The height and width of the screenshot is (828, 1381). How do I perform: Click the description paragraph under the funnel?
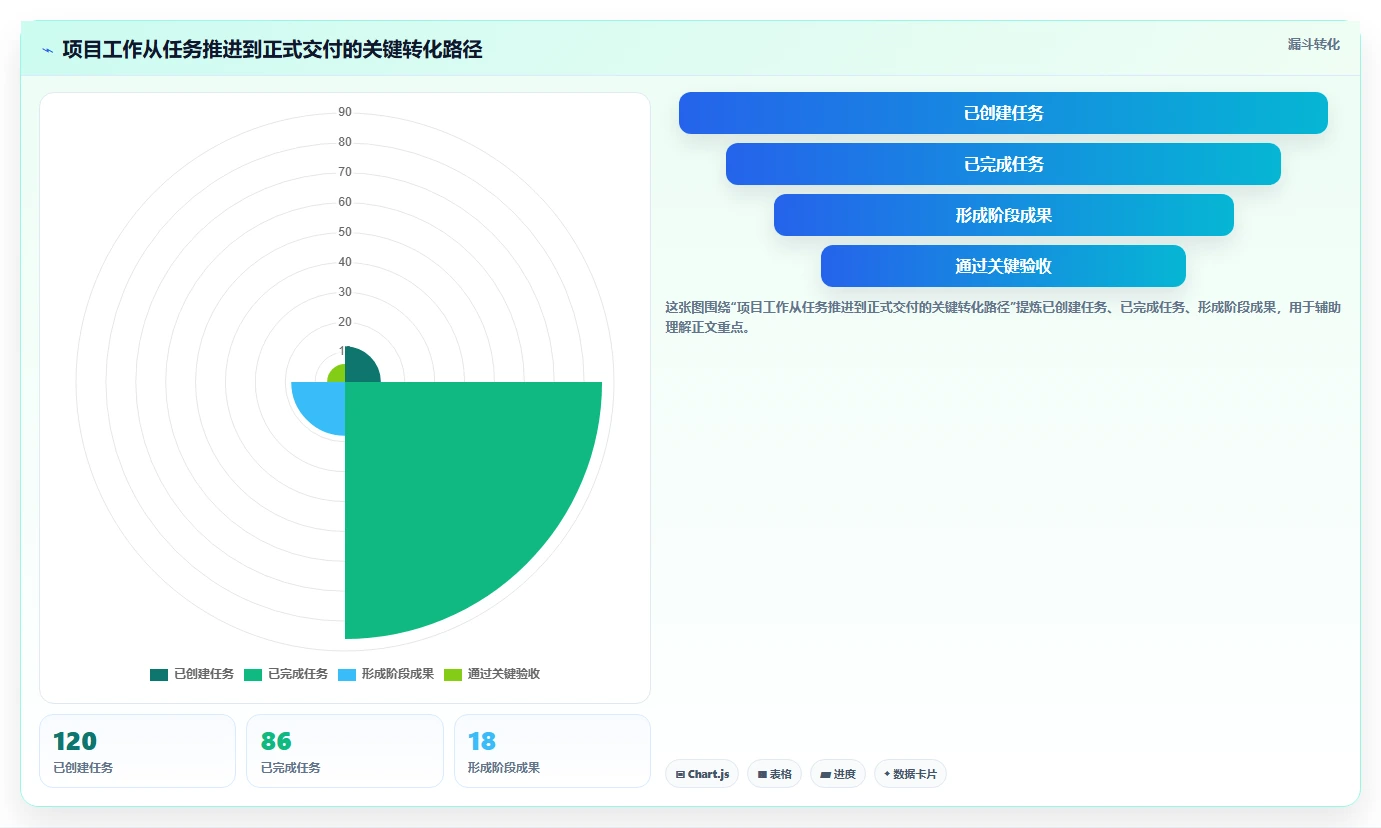pos(1003,317)
